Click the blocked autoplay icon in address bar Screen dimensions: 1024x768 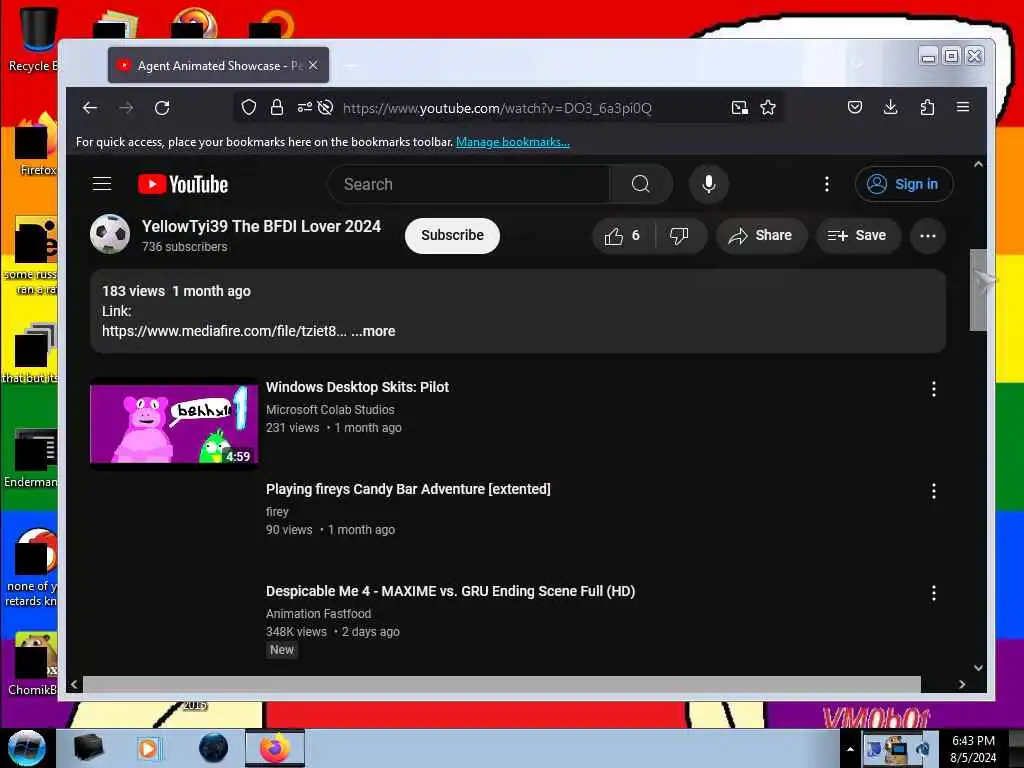325,108
